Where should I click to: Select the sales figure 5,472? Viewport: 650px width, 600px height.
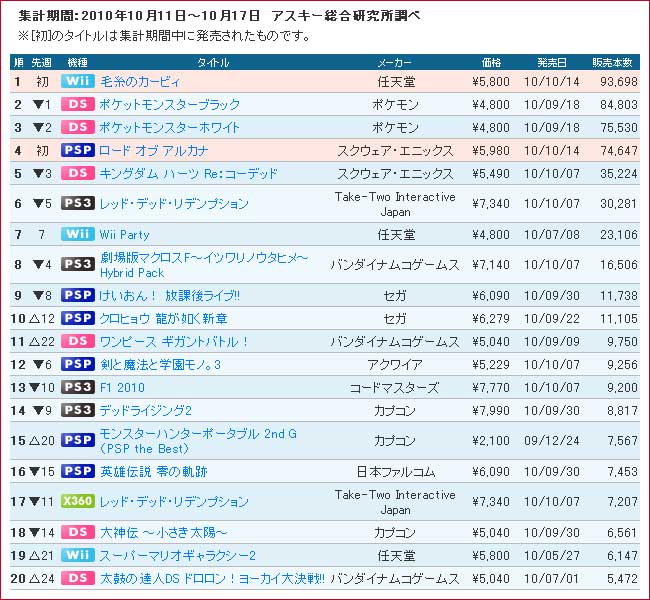click(x=622, y=578)
